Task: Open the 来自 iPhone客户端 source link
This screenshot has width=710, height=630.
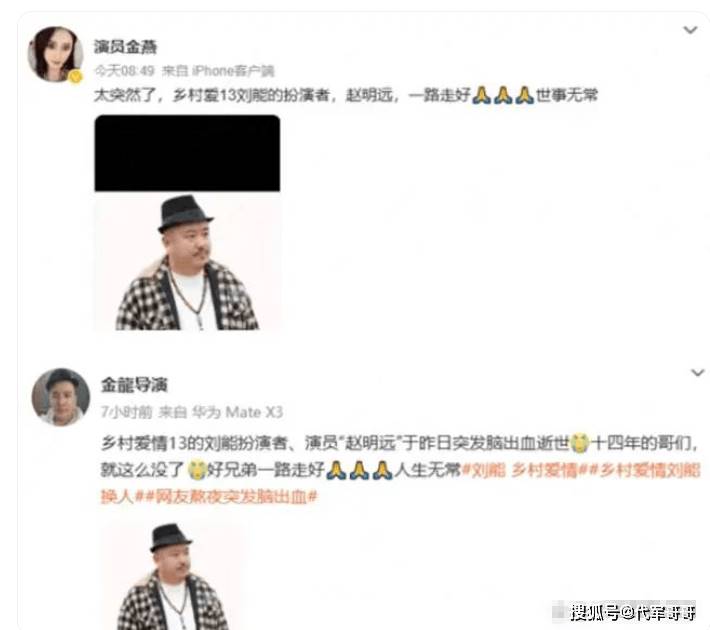Action: coord(218,71)
